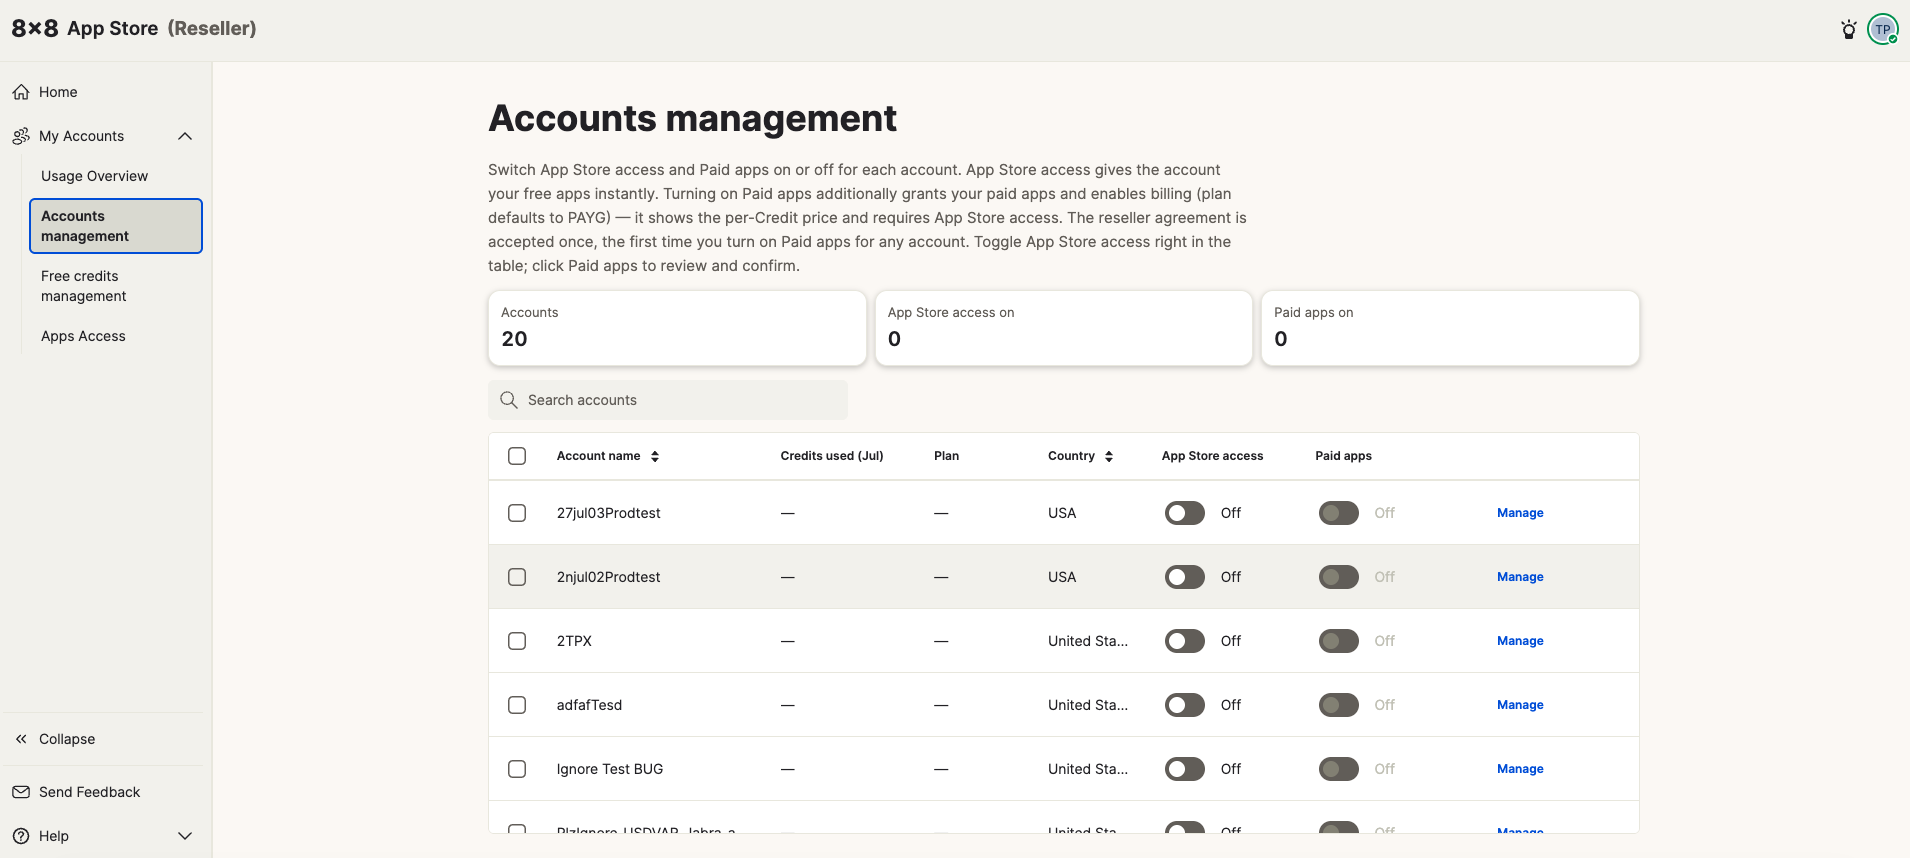
Task: Click Collapse sidebar label
Action: [x=67, y=739]
